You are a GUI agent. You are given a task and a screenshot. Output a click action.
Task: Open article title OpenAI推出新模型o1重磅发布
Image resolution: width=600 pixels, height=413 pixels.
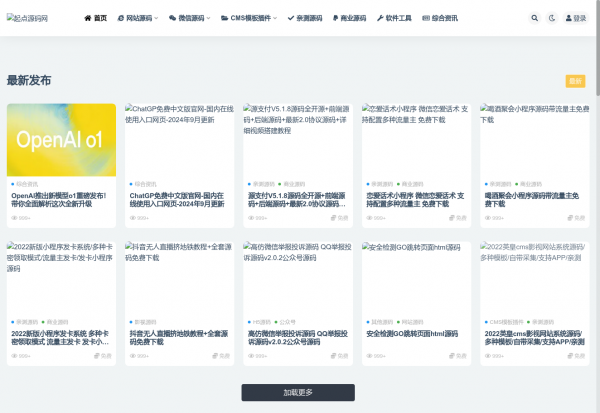click(59, 199)
